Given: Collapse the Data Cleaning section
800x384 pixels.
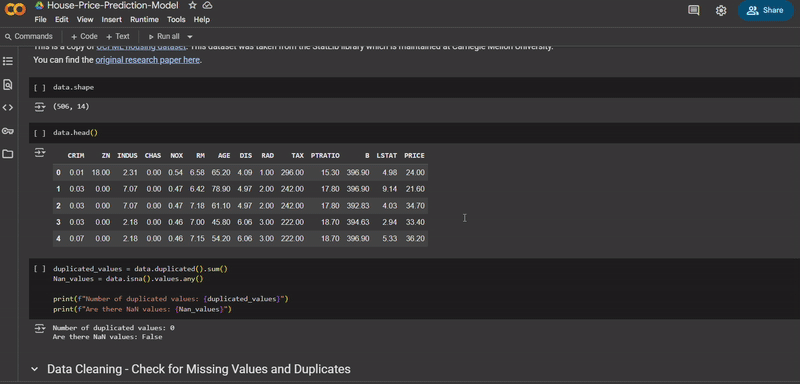Looking at the screenshot, I should [35, 369].
